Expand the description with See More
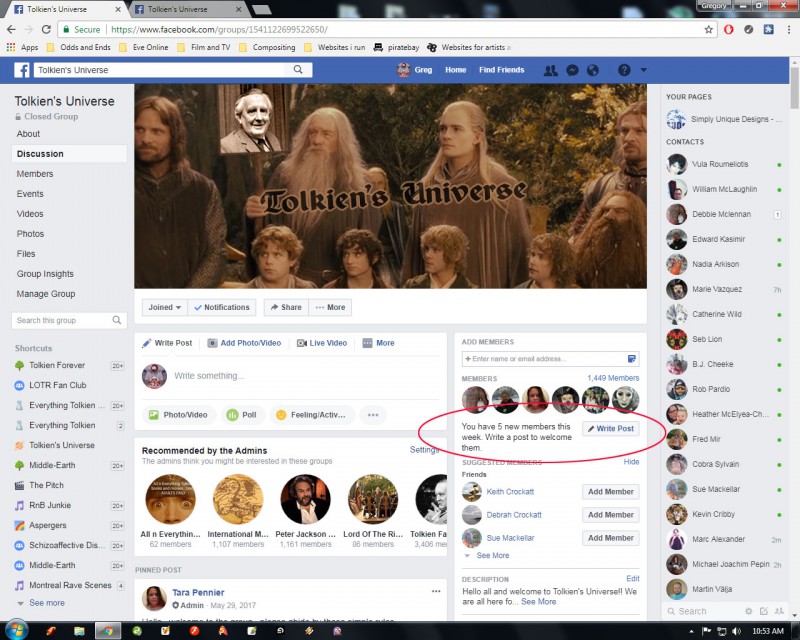Viewport: 800px width, 640px height. click(x=539, y=602)
